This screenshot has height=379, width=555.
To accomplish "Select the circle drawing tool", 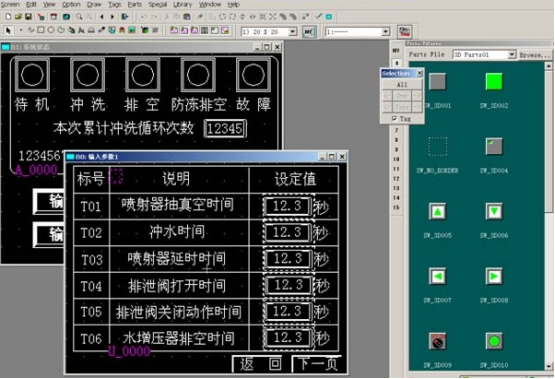I will pos(51,30).
